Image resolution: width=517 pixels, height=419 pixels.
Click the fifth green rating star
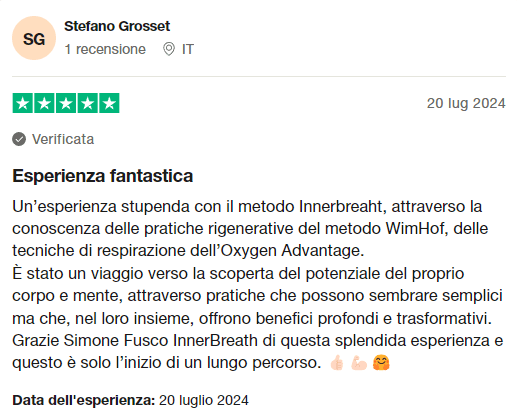[x=109, y=103]
